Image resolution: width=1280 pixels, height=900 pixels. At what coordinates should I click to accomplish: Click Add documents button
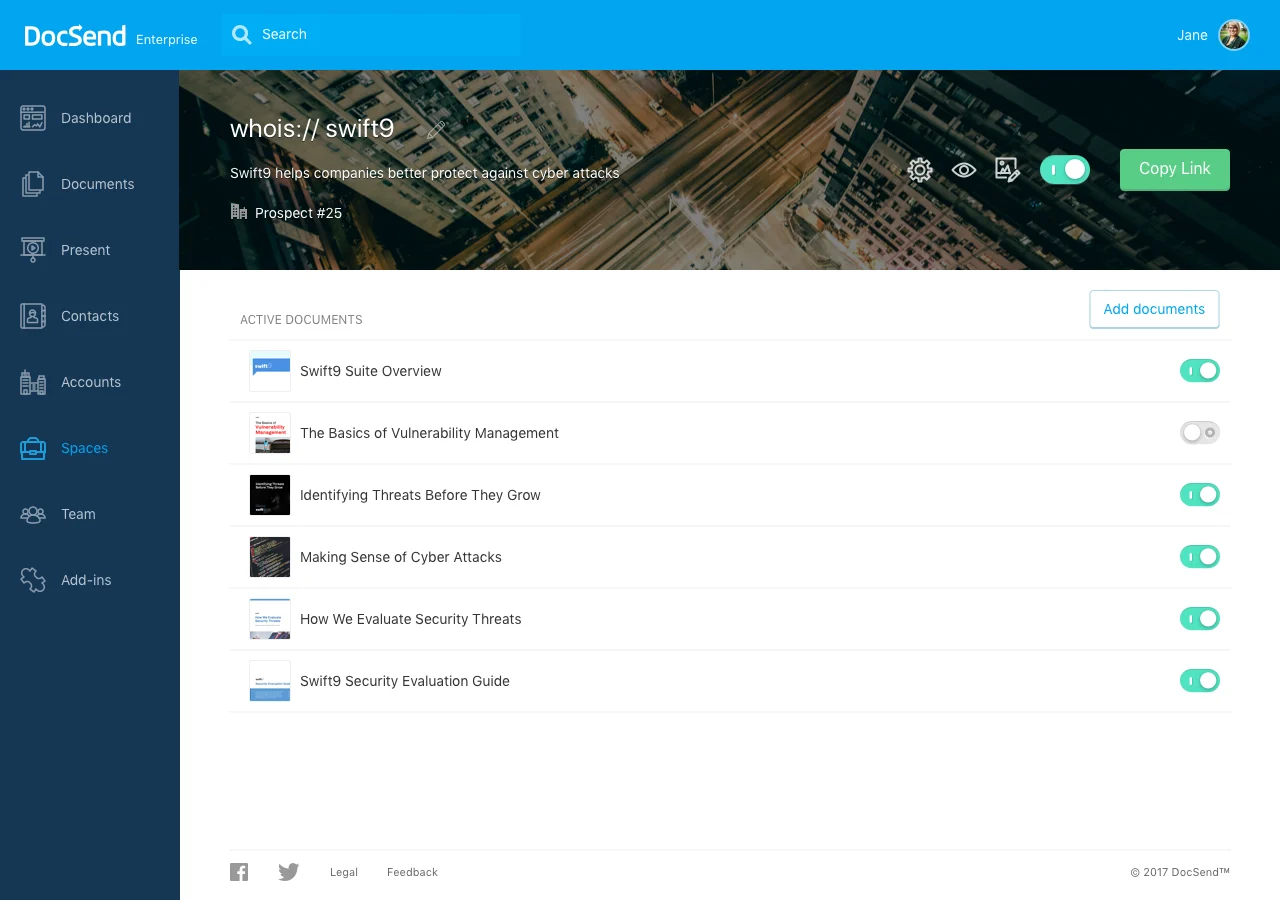point(1154,310)
